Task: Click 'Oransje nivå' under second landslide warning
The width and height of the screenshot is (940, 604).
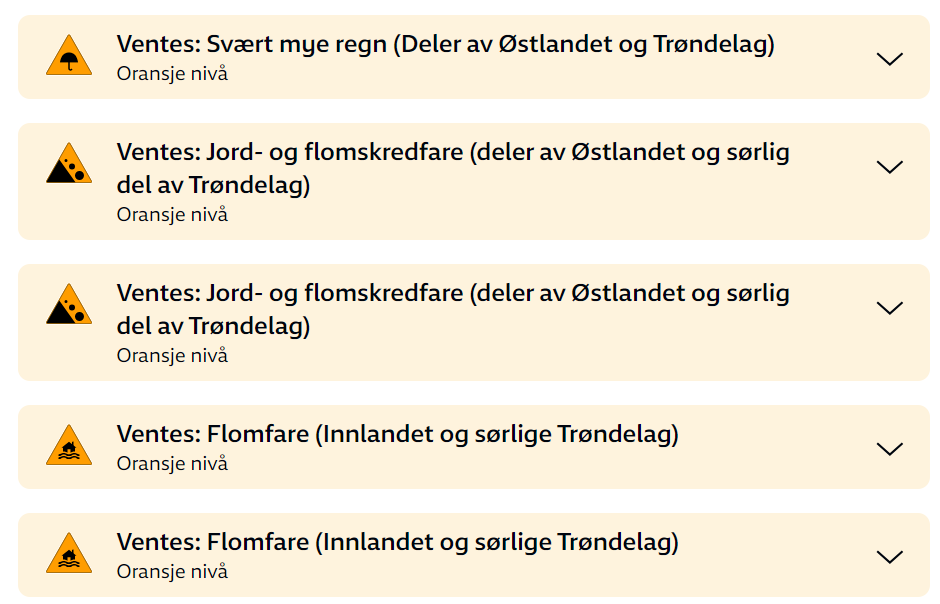Action: coord(172,356)
